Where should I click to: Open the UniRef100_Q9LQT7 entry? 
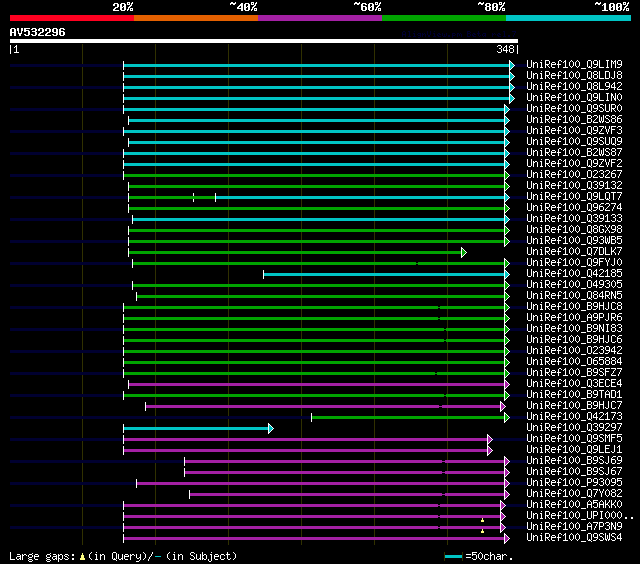574,197
